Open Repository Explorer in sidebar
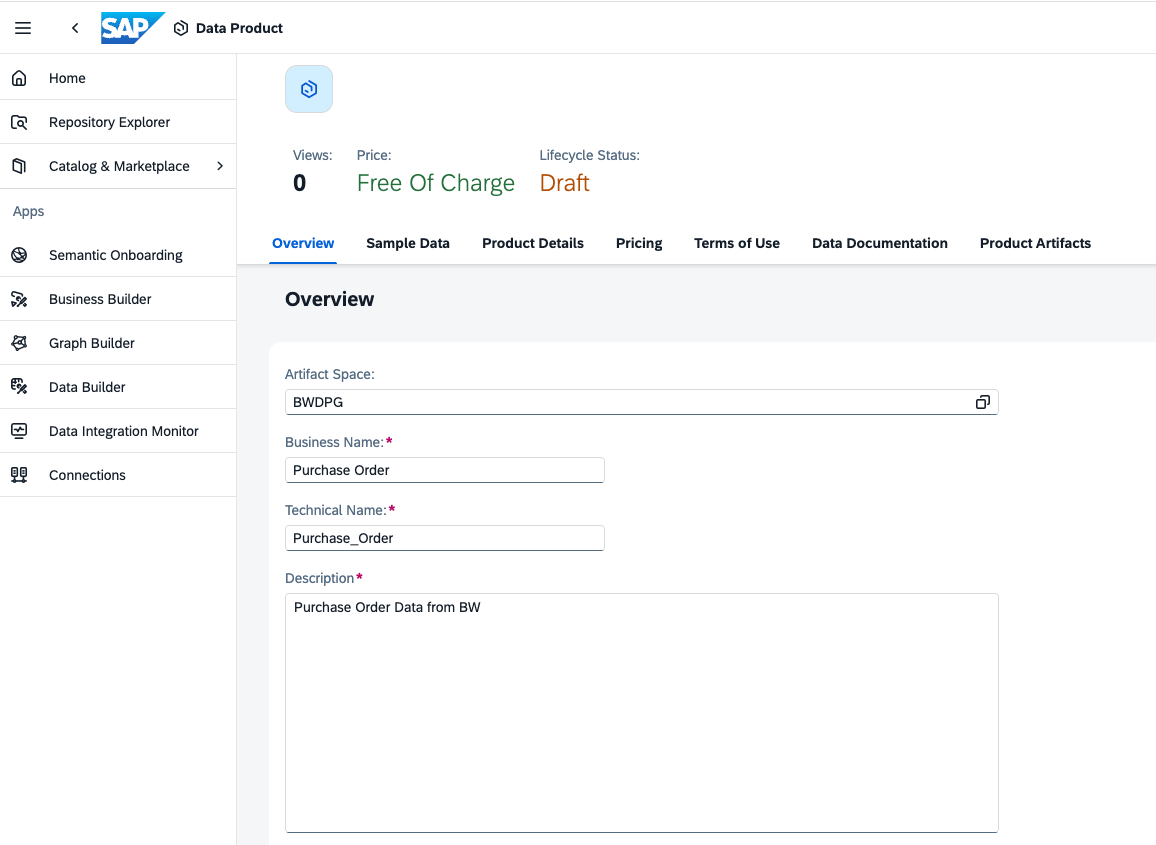 click(x=109, y=122)
